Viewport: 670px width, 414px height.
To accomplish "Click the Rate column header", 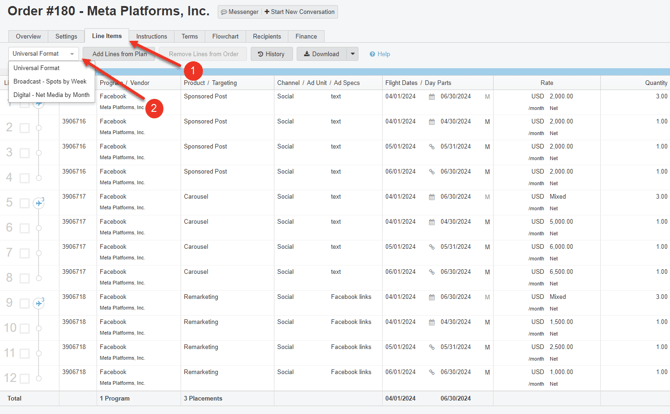I will (x=547, y=83).
